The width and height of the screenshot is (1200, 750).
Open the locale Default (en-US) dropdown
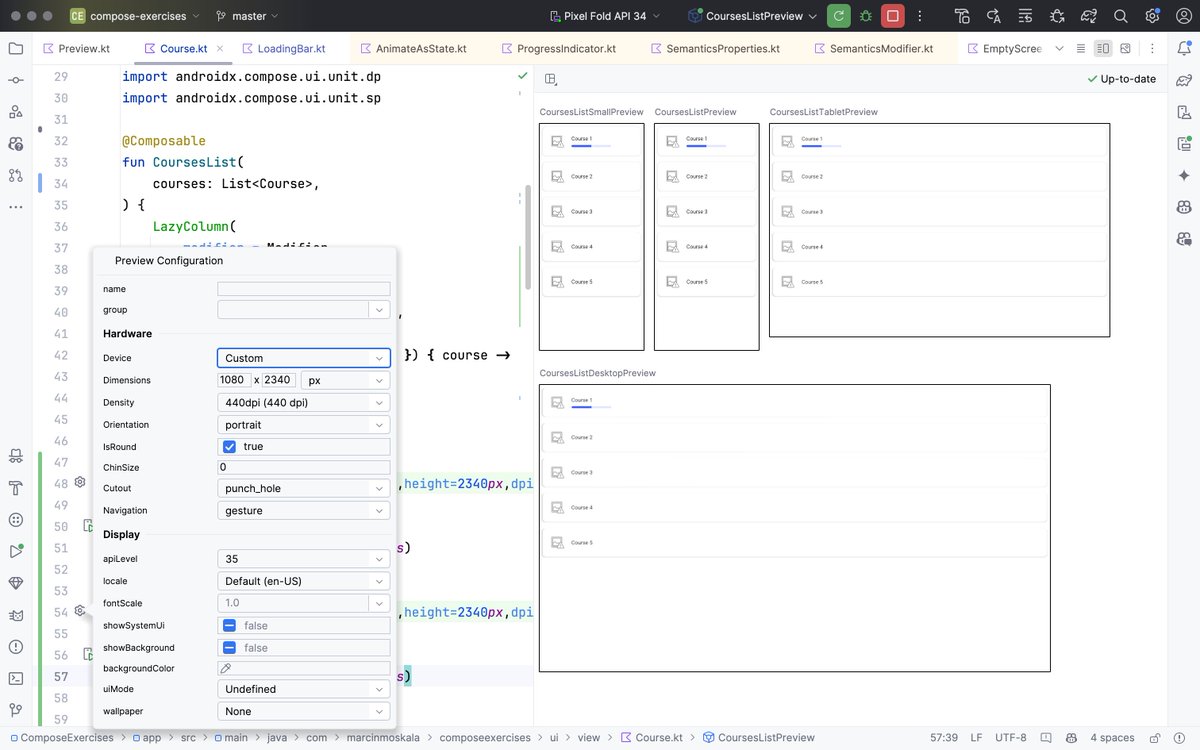[x=303, y=581]
